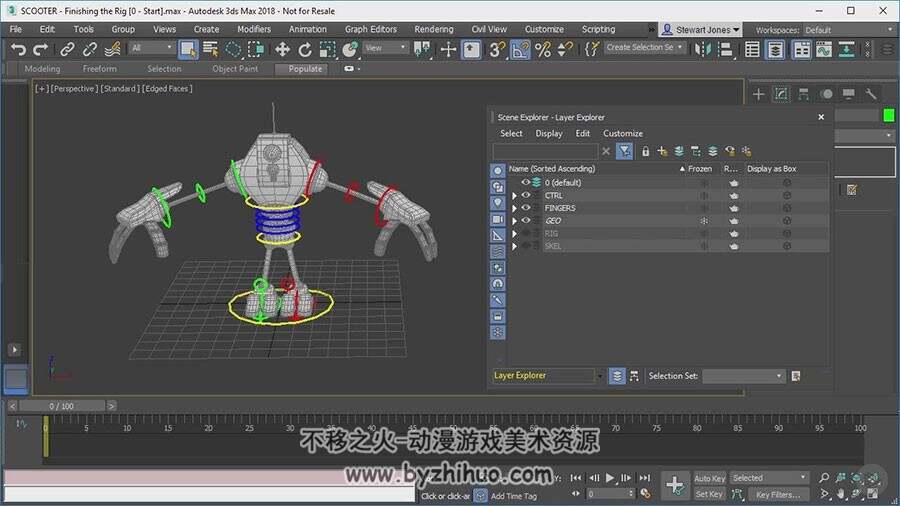
Task: Open the Key mode 'Selected' dropdown
Action: [769, 478]
